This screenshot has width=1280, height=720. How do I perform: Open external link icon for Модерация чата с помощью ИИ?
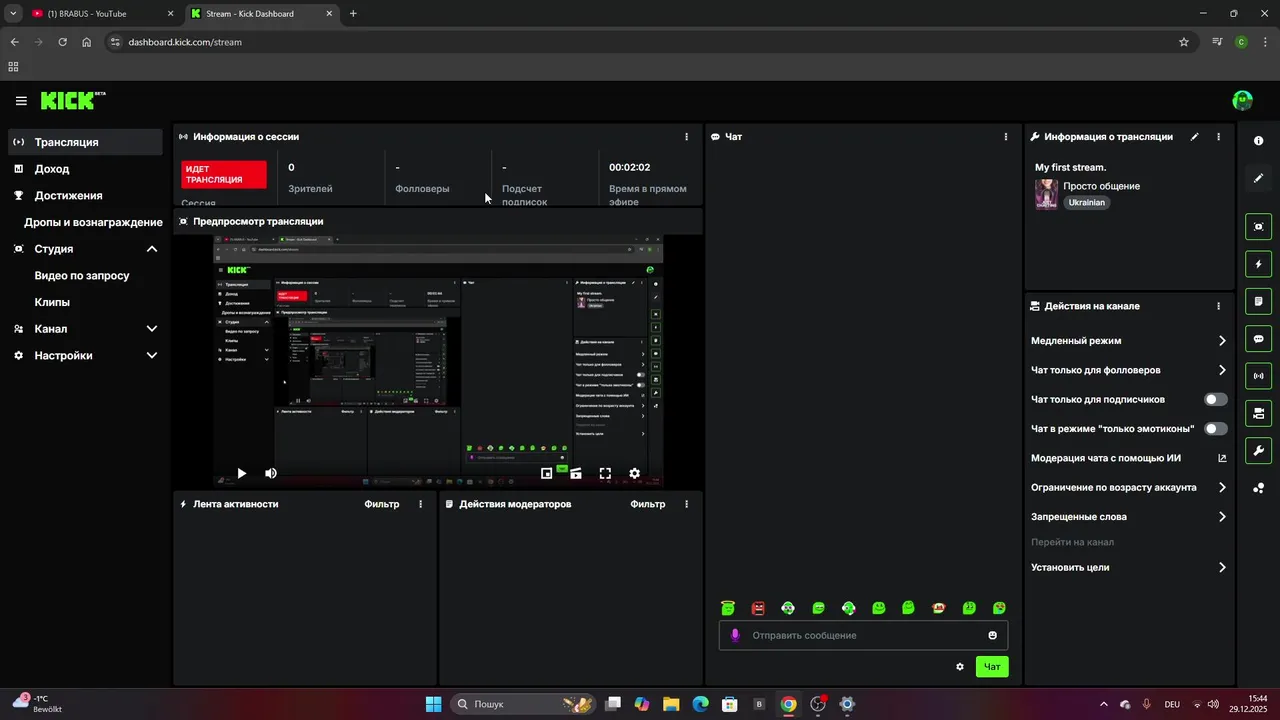pos(1222,458)
